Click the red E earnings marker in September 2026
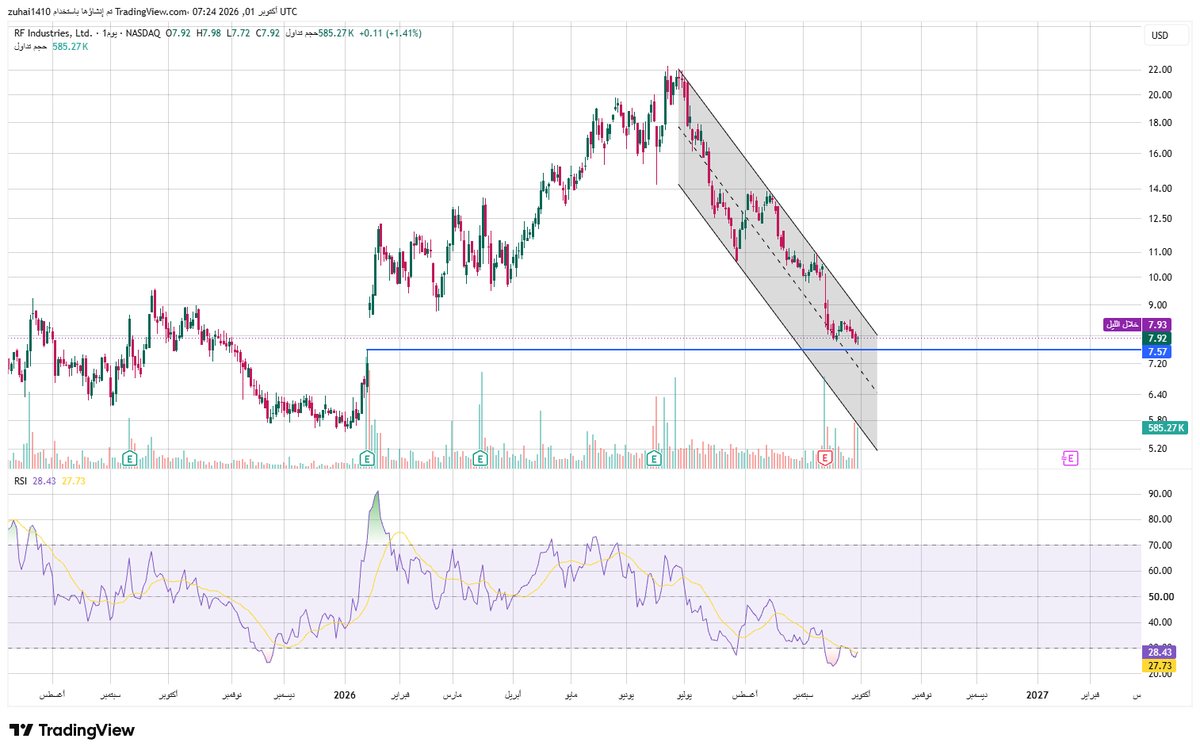Viewport: 1200px width, 754px height. (826, 458)
